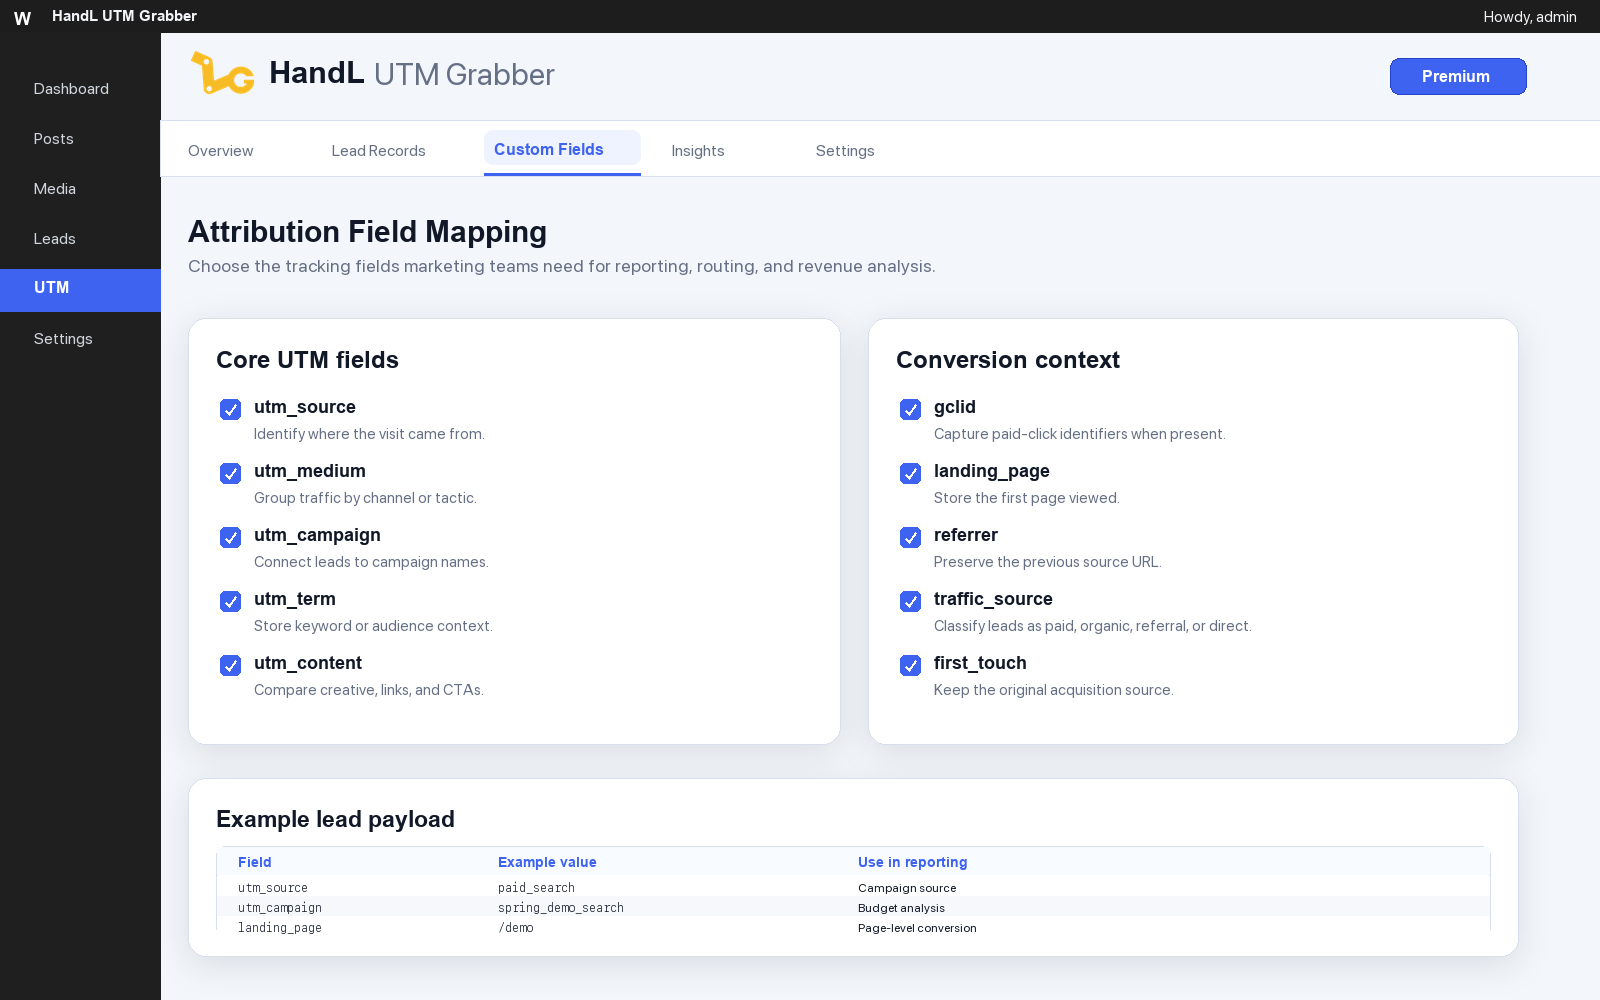Click the Core UTM fields heading

(307, 360)
